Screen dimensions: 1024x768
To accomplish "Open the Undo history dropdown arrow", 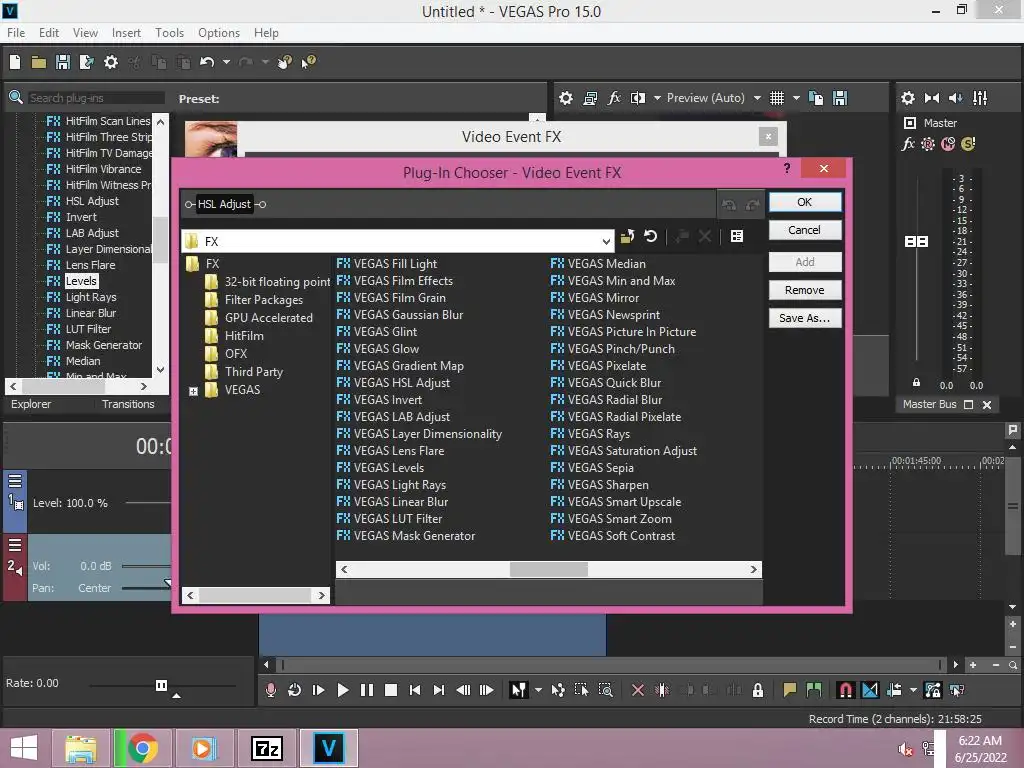I will tap(227, 62).
